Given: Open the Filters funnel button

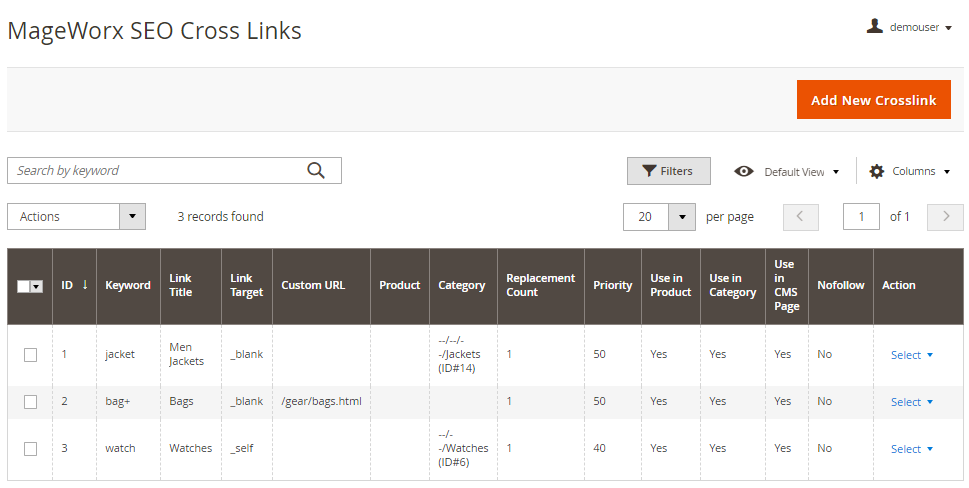Looking at the screenshot, I should tap(668, 171).
